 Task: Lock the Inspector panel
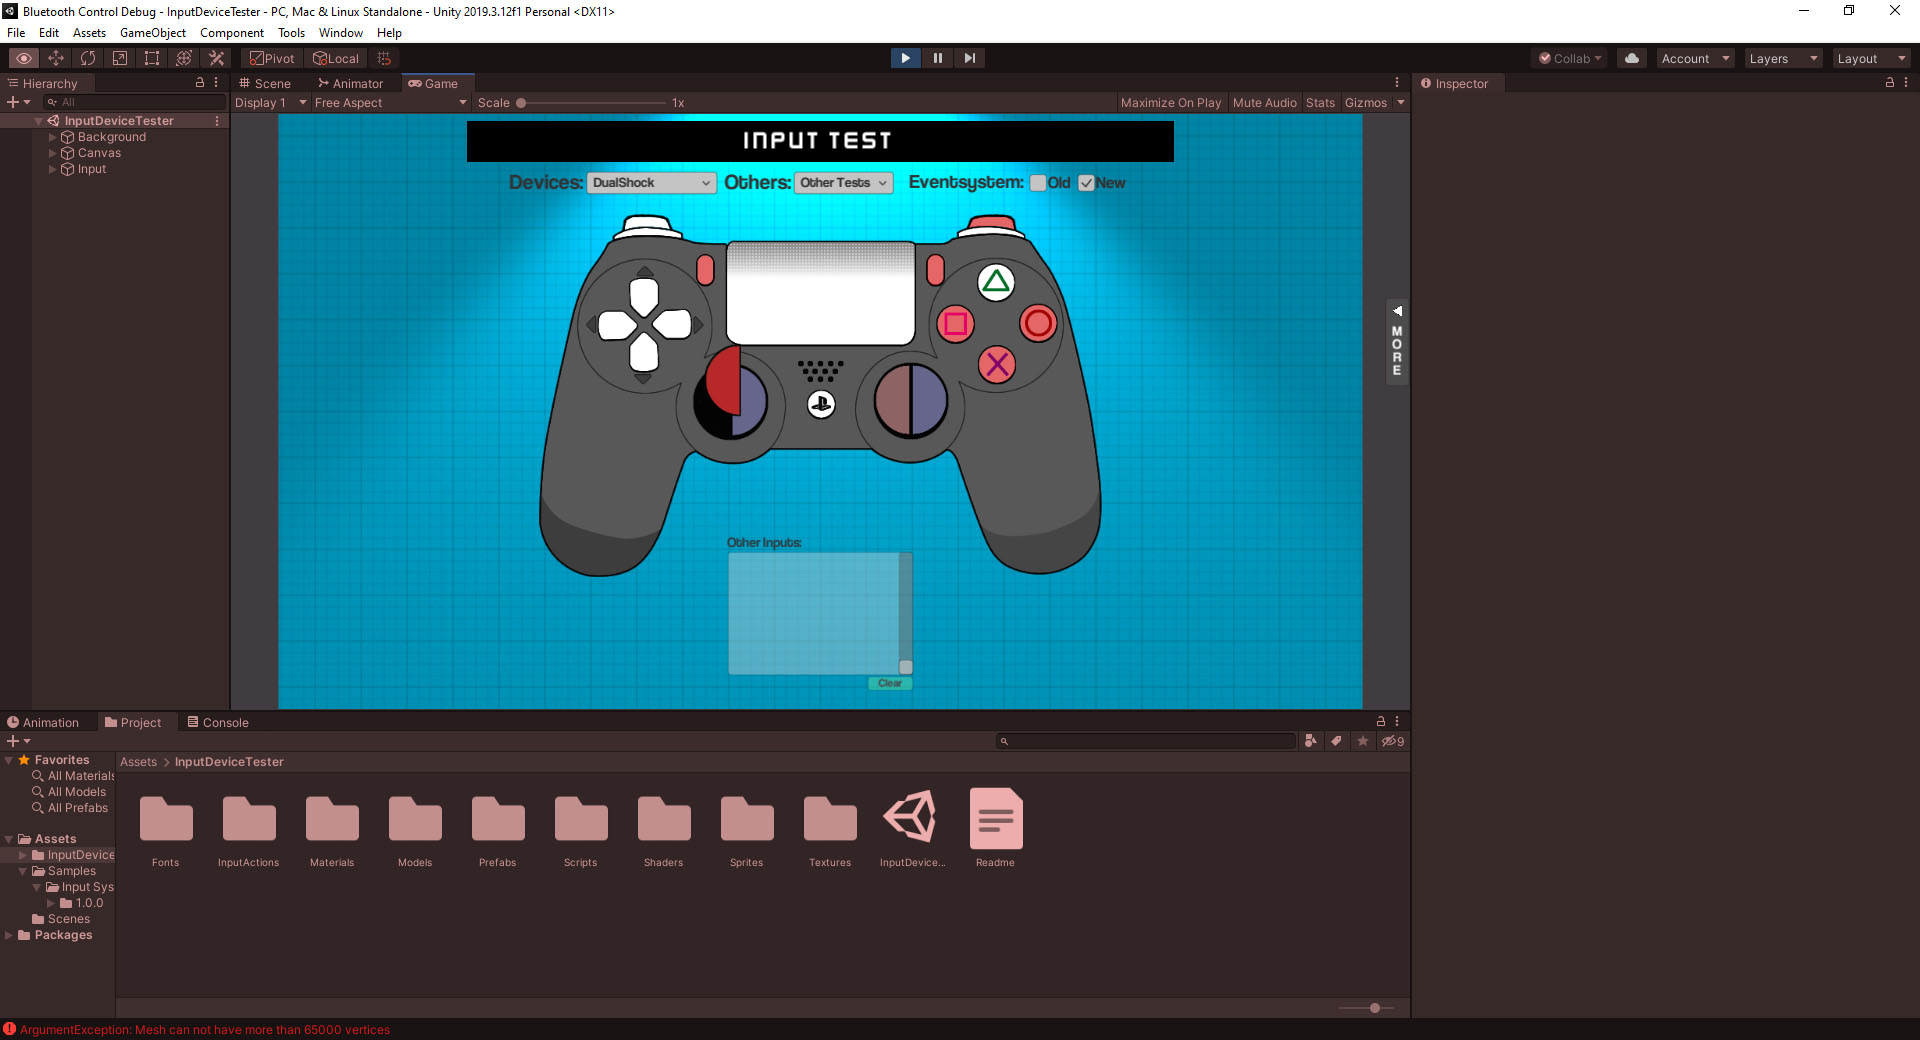[1889, 83]
